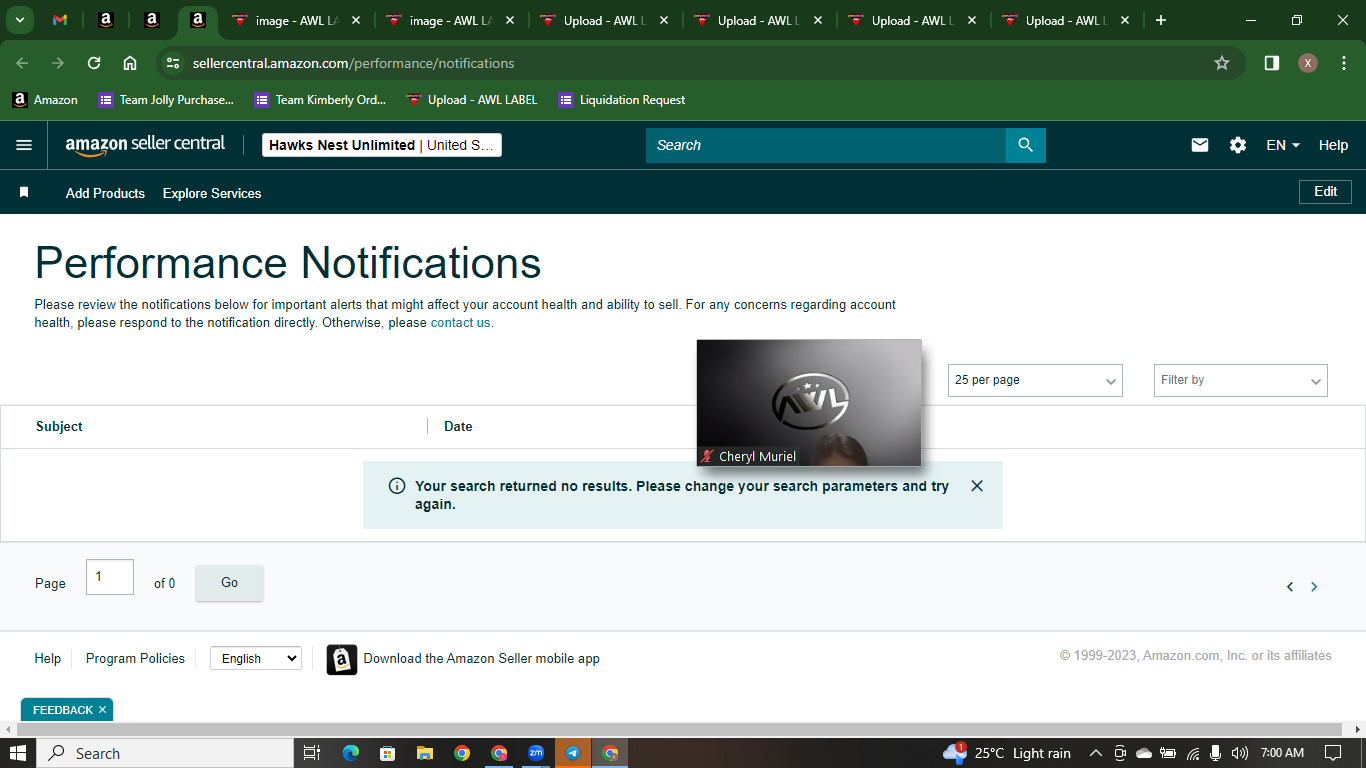Viewport: 1366px width, 768px height.
Task: Click the browser forward arrow
Action: [x=58, y=63]
